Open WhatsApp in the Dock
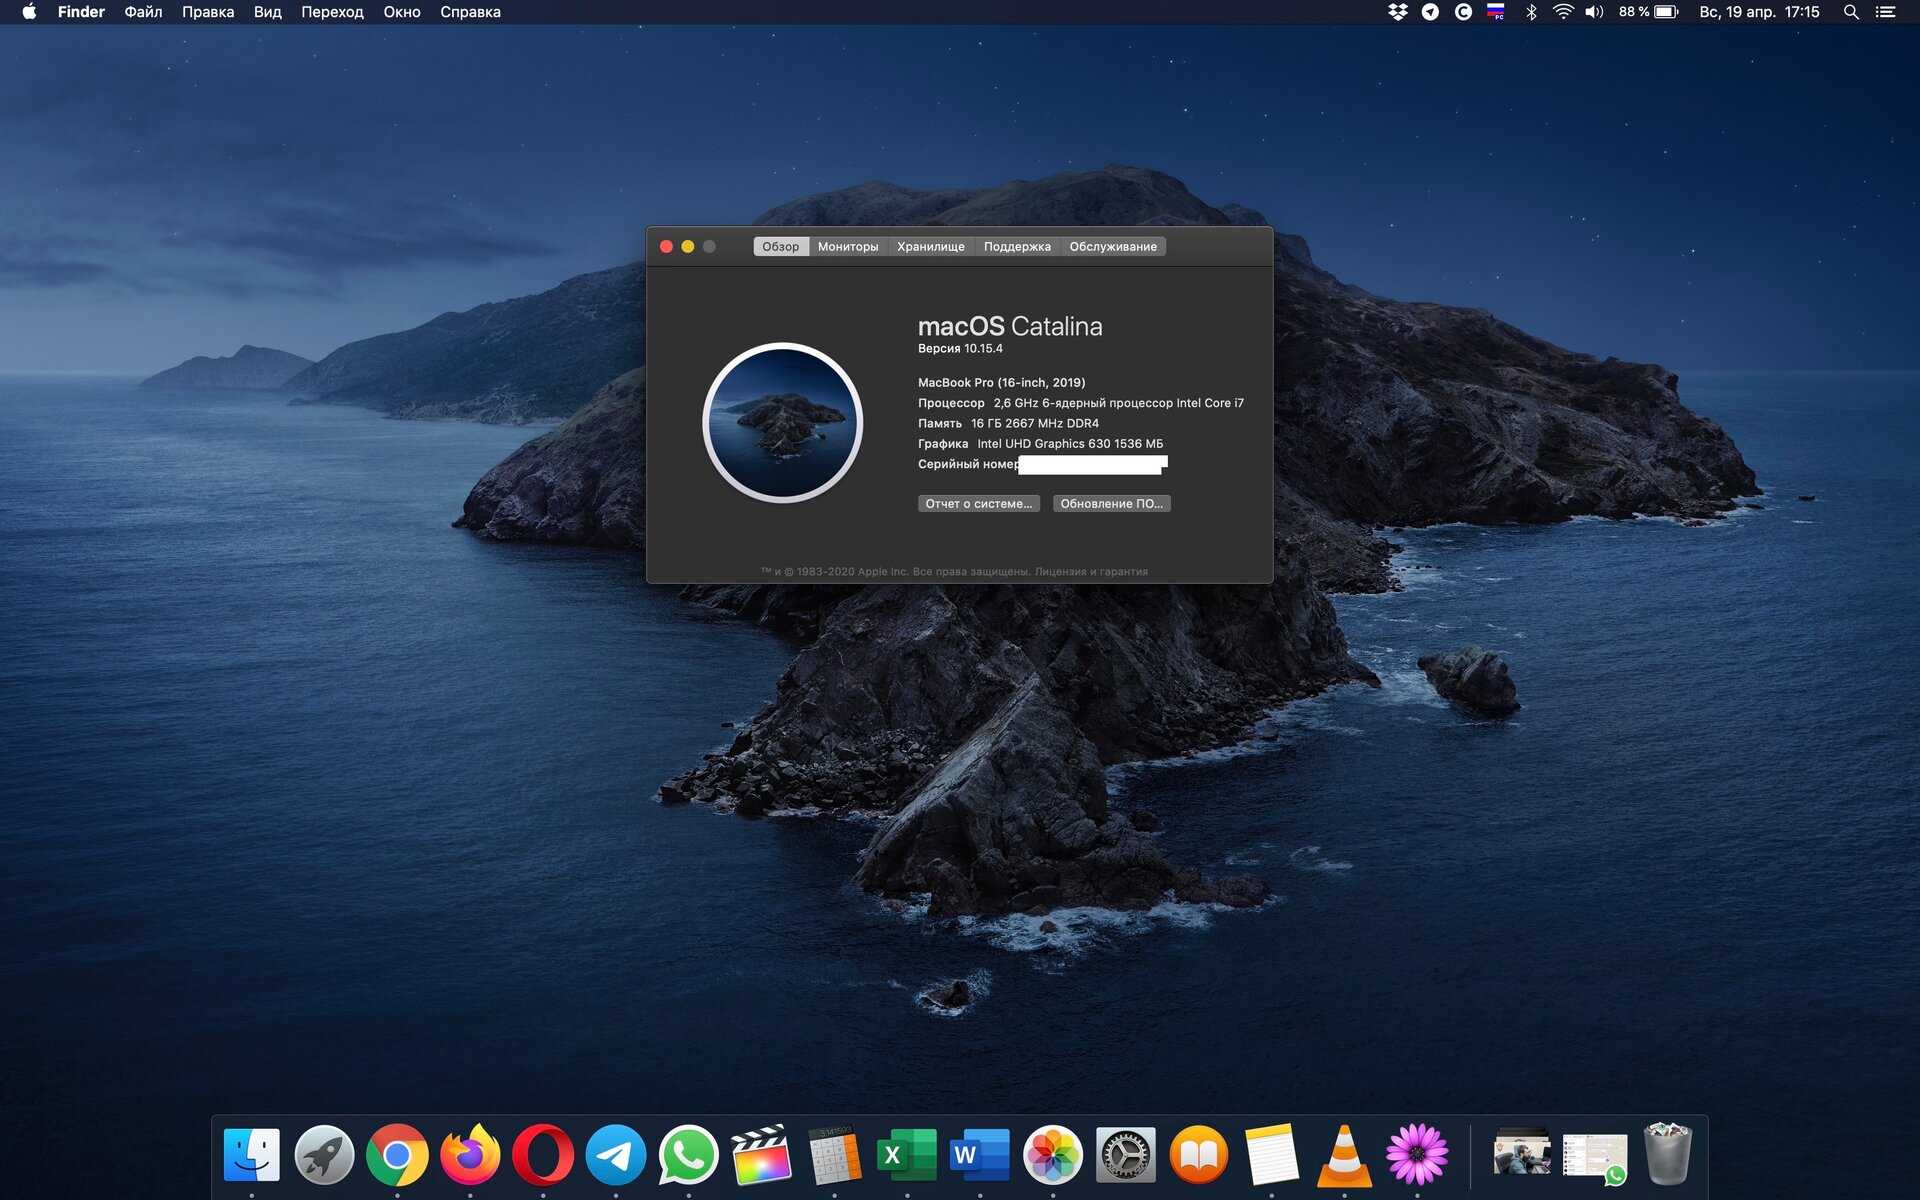This screenshot has width=1920, height=1200. tap(688, 1155)
